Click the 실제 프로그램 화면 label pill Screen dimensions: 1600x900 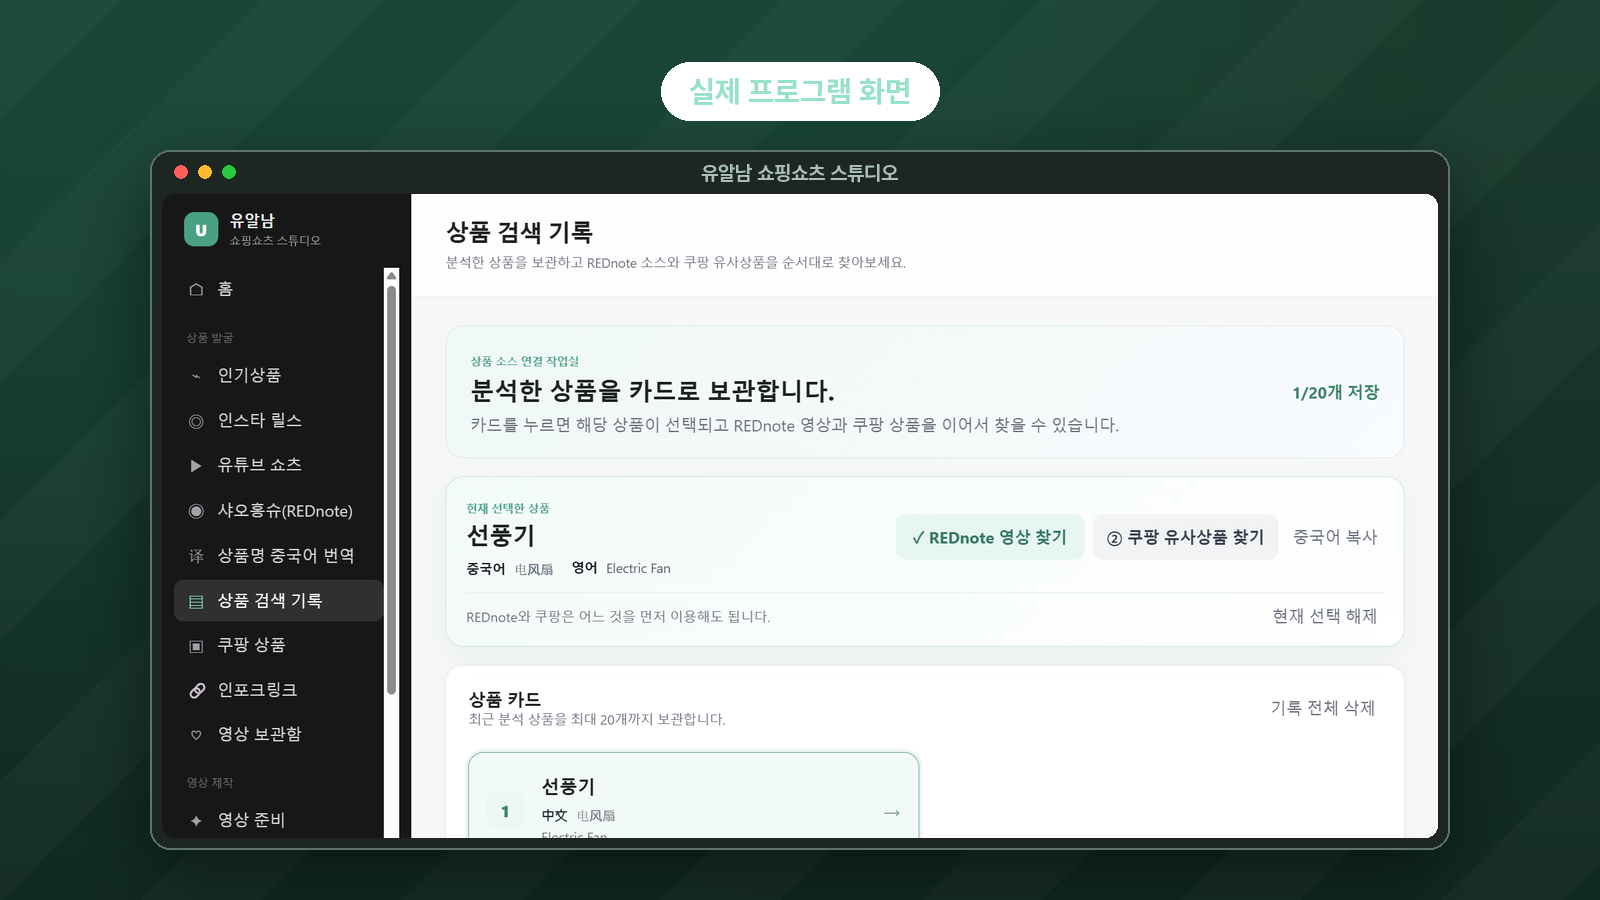tap(800, 91)
